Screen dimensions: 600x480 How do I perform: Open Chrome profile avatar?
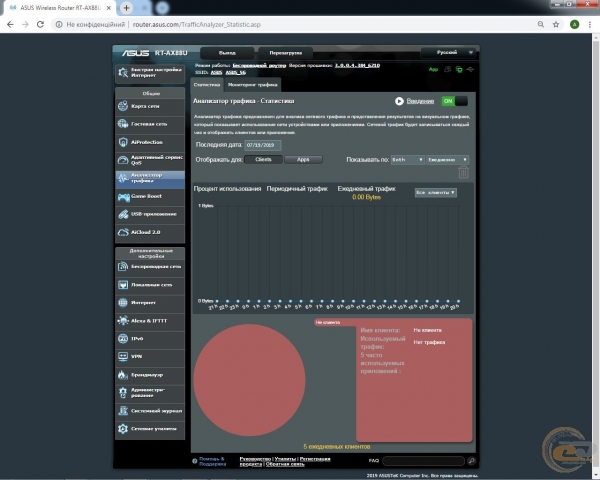coord(574,24)
